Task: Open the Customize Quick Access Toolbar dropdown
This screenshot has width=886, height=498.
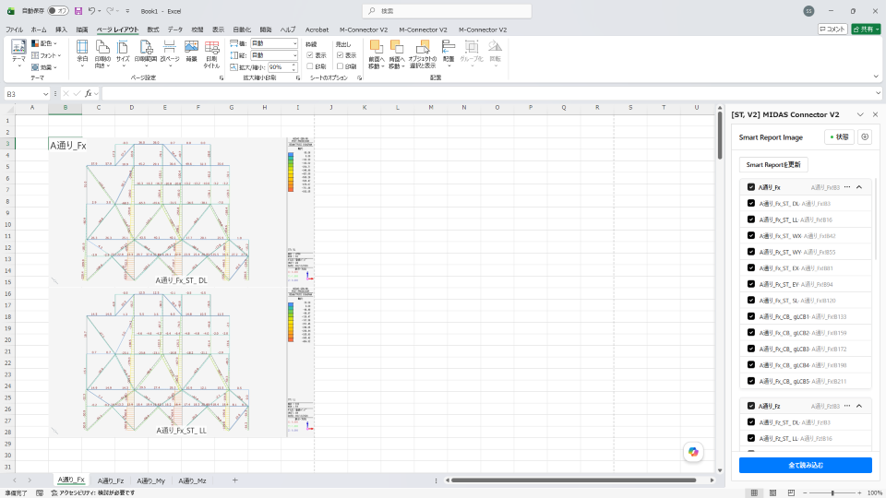Action: [x=127, y=11]
